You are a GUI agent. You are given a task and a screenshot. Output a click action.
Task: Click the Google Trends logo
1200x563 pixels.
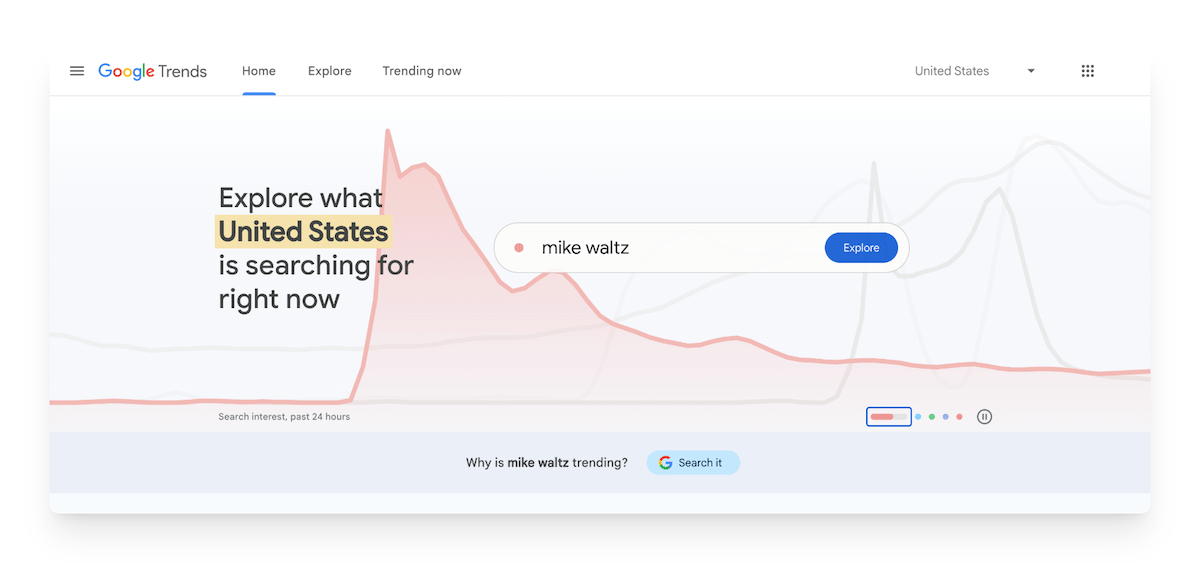tap(152, 71)
